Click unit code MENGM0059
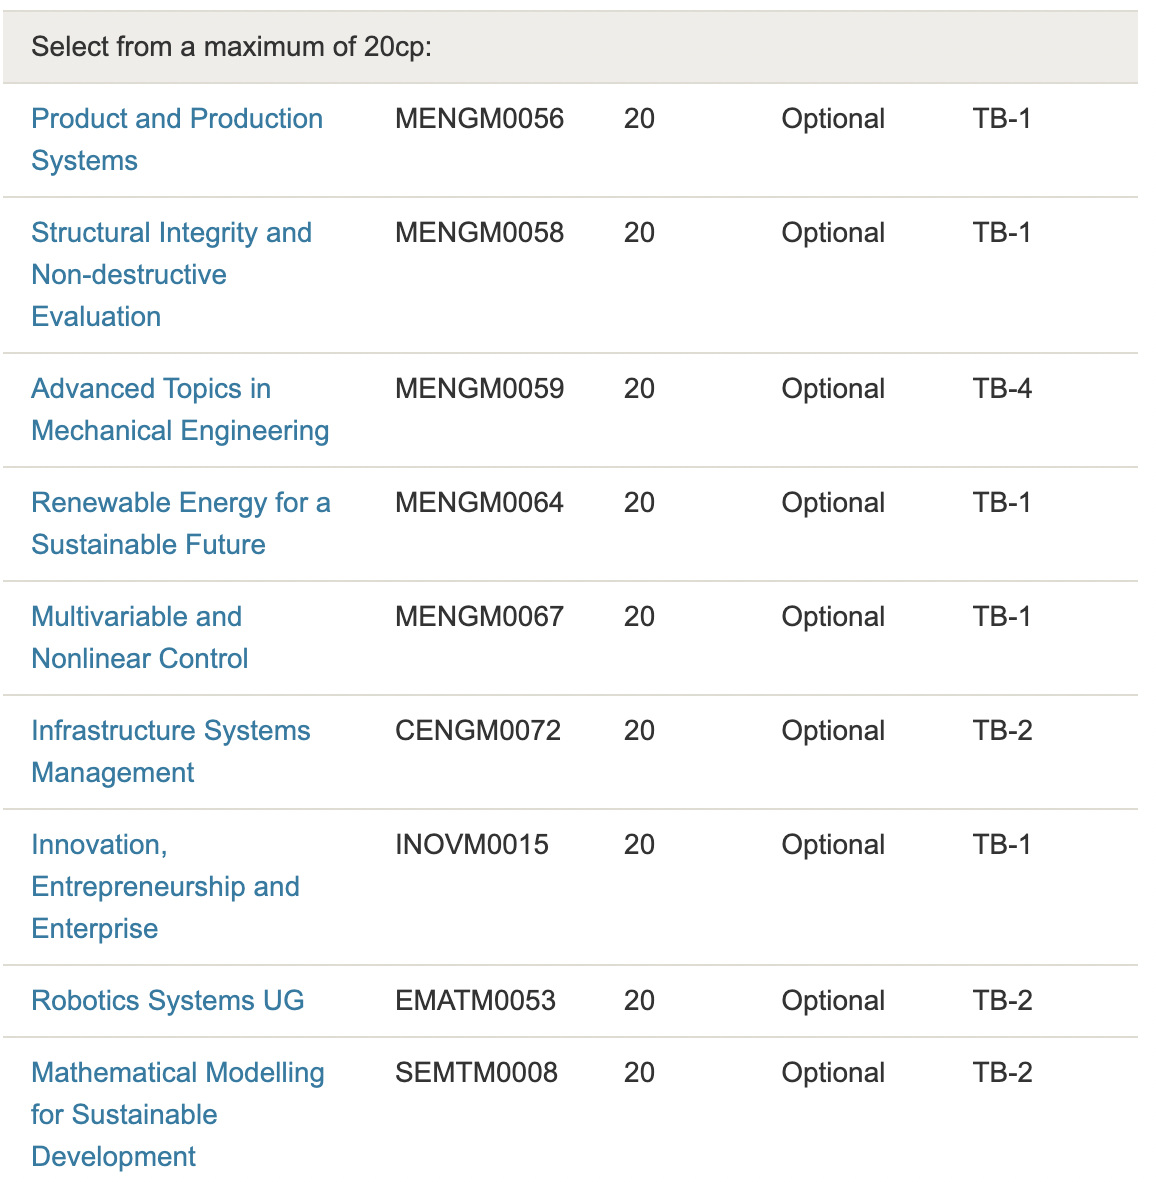 (479, 388)
